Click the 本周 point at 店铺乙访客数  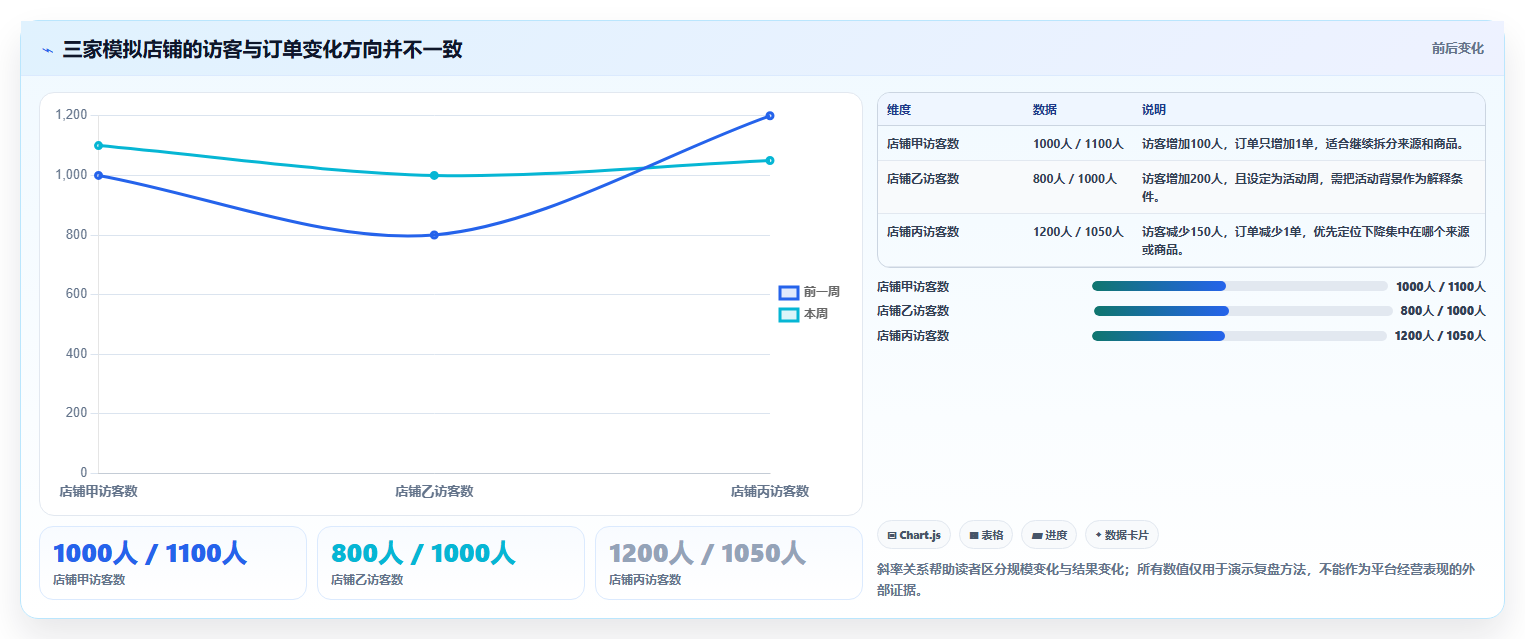click(x=434, y=175)
